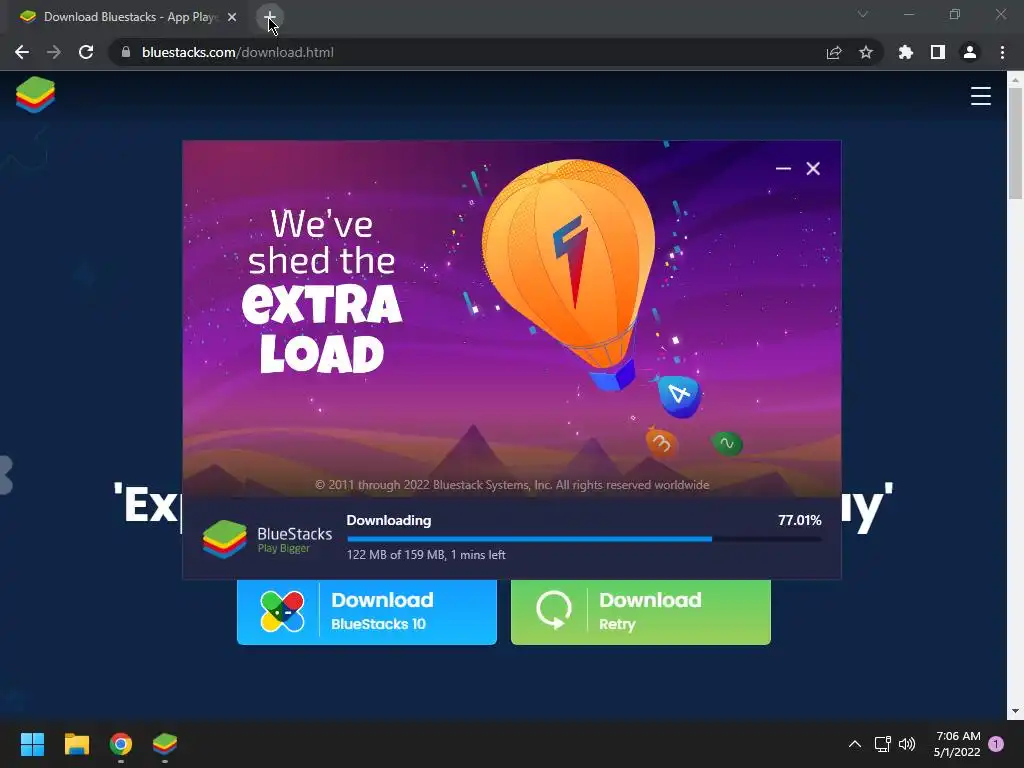Click the Downloading label
Viewport: 1024px width, 768px height.
point(389,520)
